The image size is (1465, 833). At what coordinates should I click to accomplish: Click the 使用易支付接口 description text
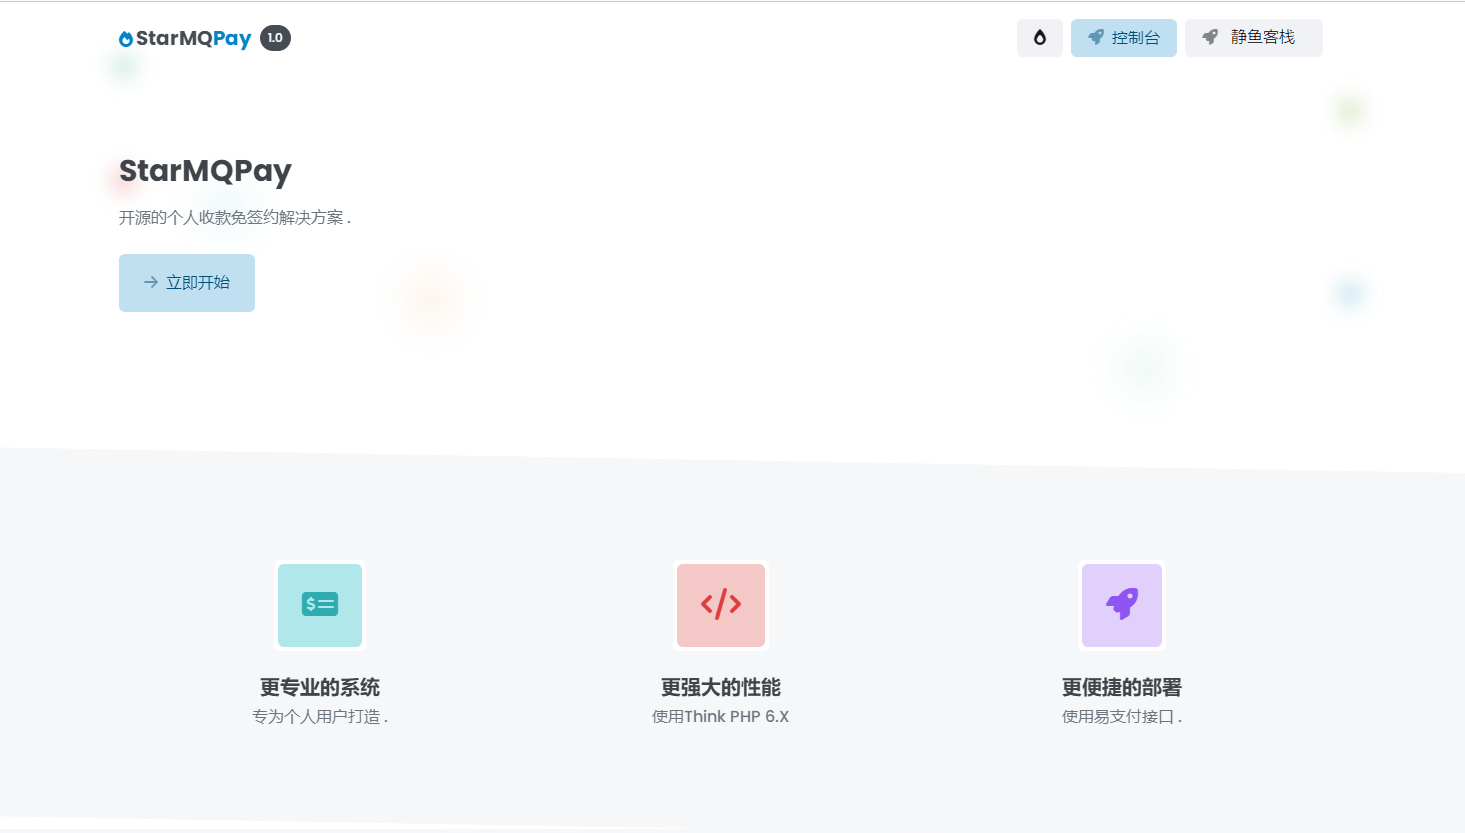(x=1122, y=716)
